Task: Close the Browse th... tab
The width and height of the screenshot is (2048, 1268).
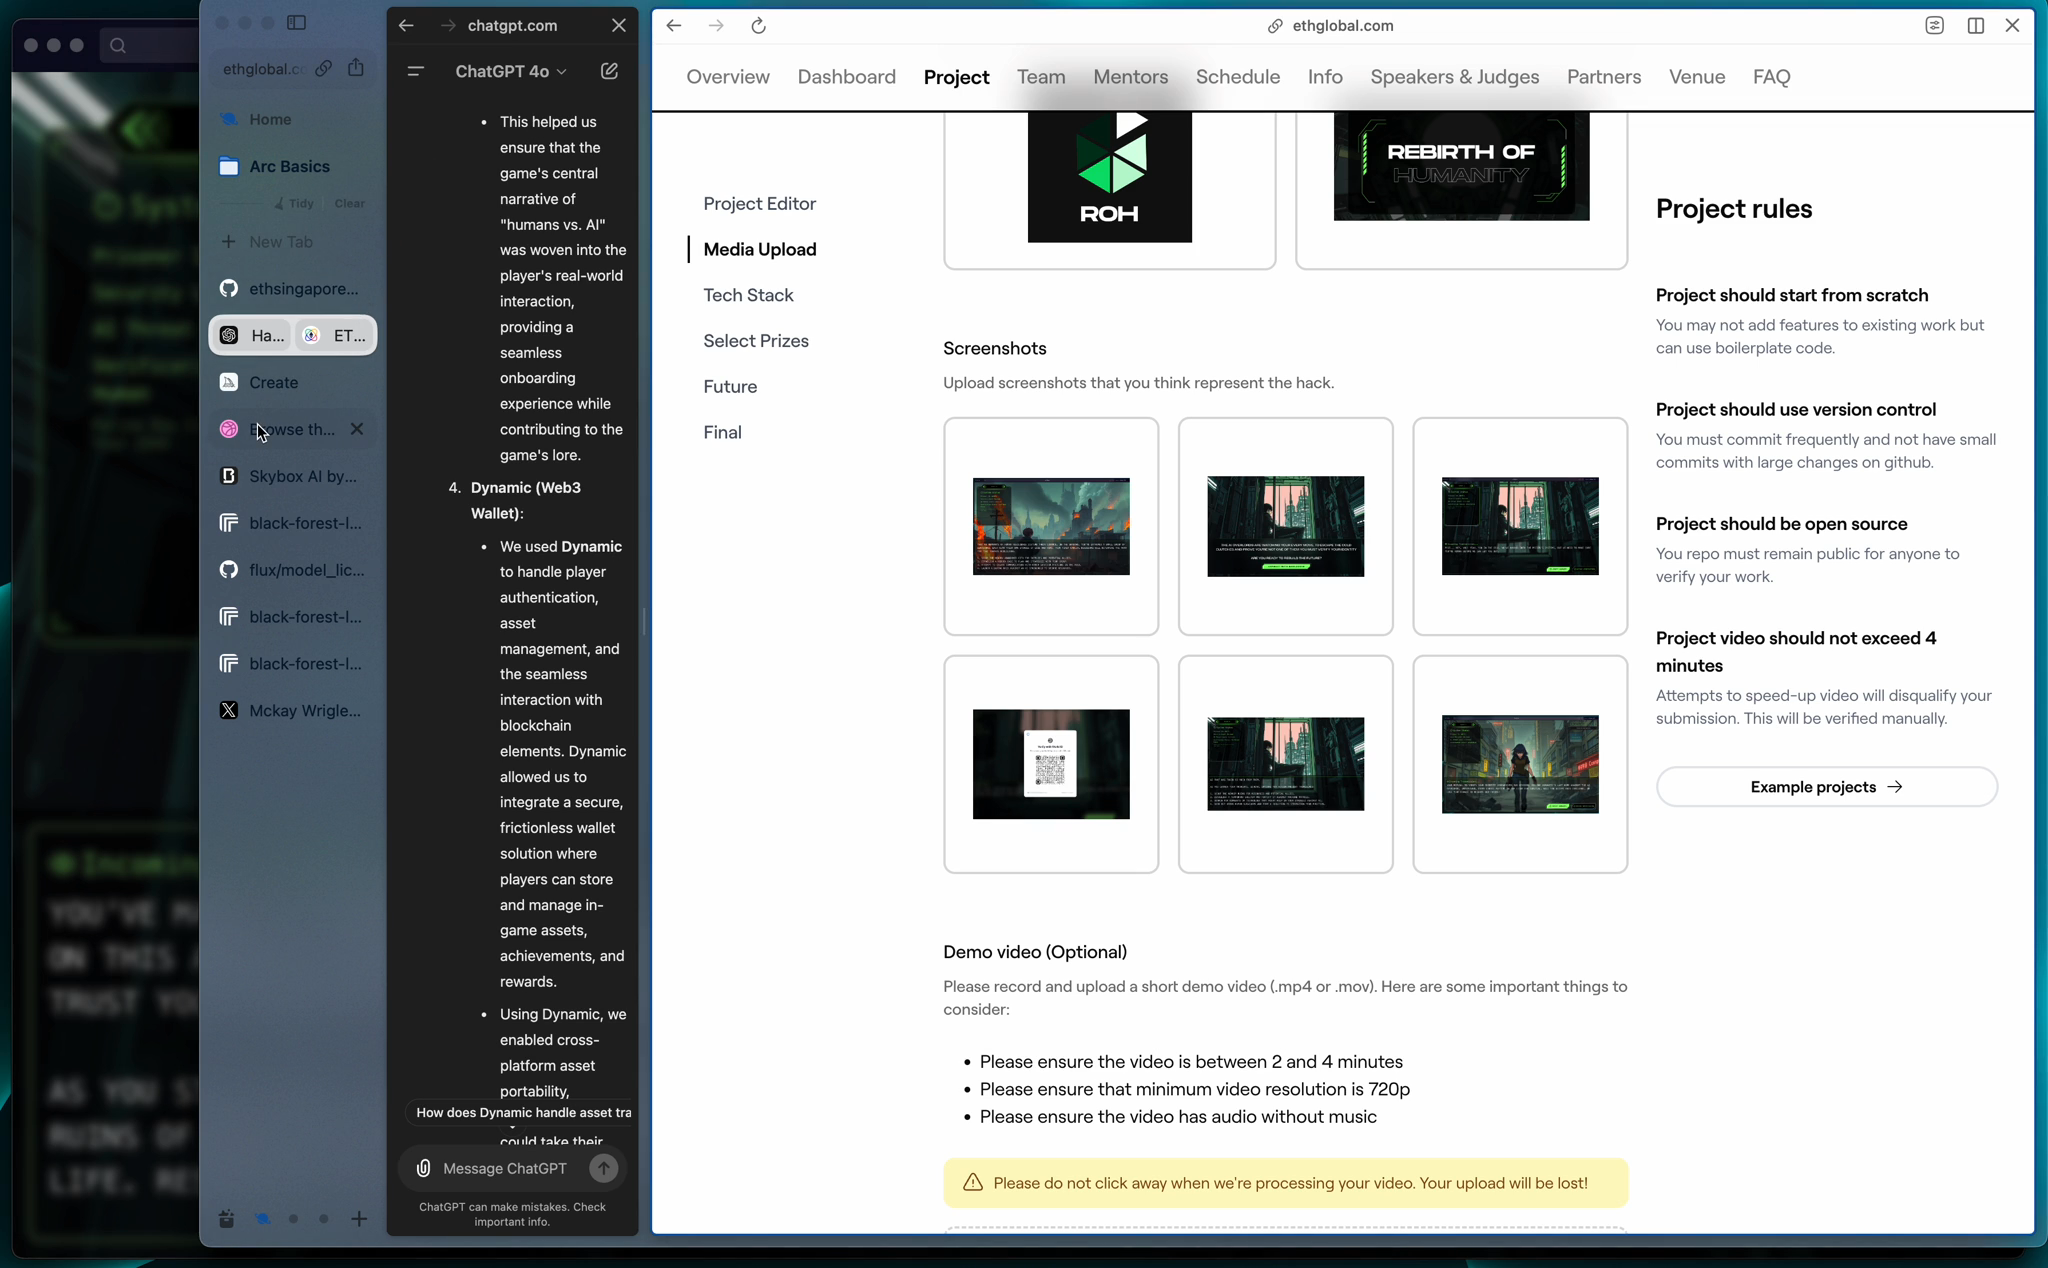Action: 357,429
